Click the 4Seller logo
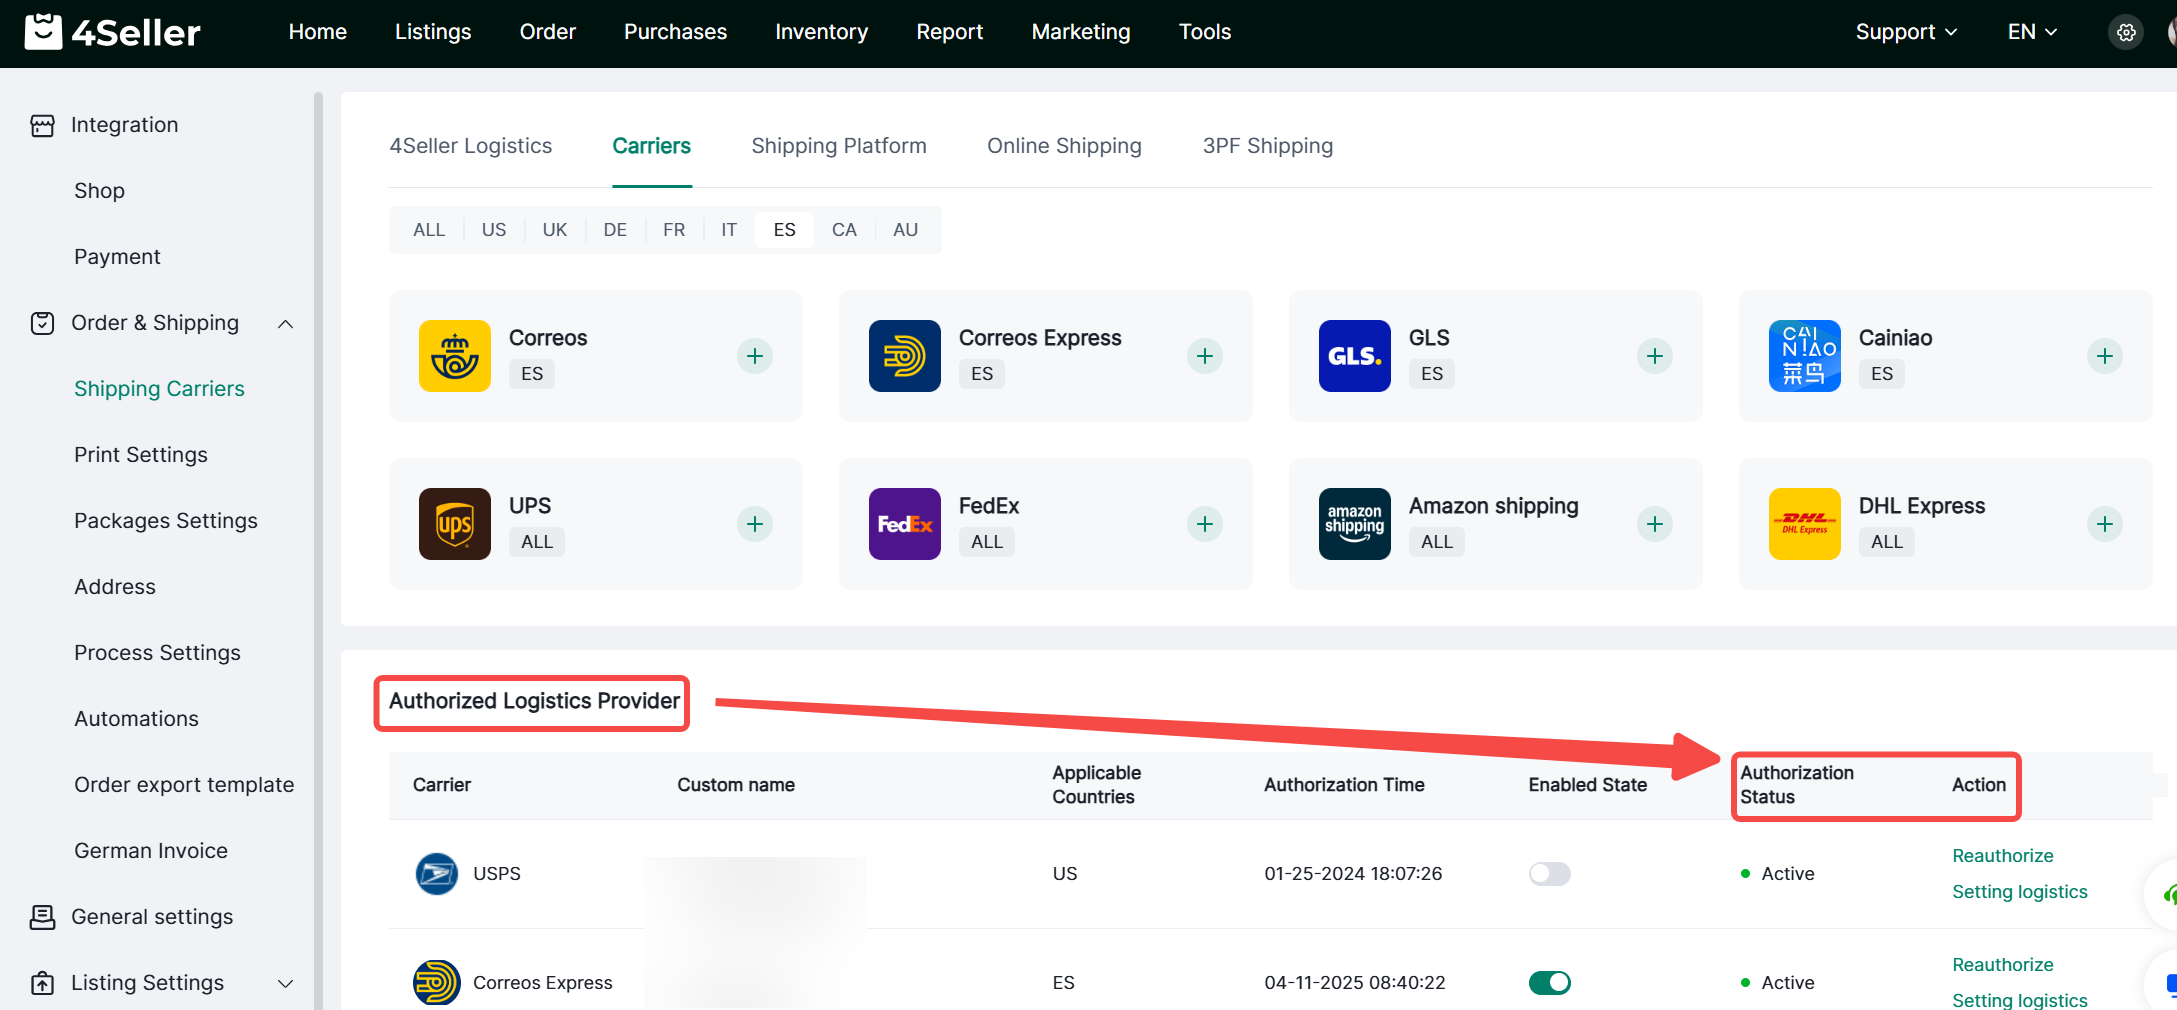Image resolution: width=2177 pixels, height=1010 pixels. point(113,33)
